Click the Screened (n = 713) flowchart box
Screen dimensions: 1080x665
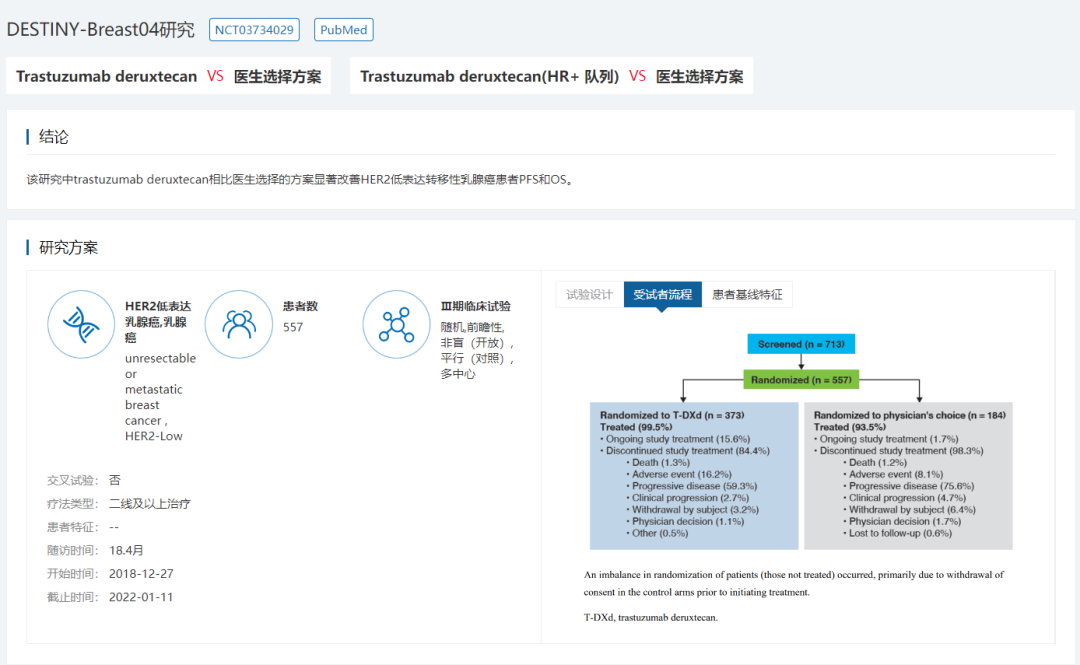801,344
